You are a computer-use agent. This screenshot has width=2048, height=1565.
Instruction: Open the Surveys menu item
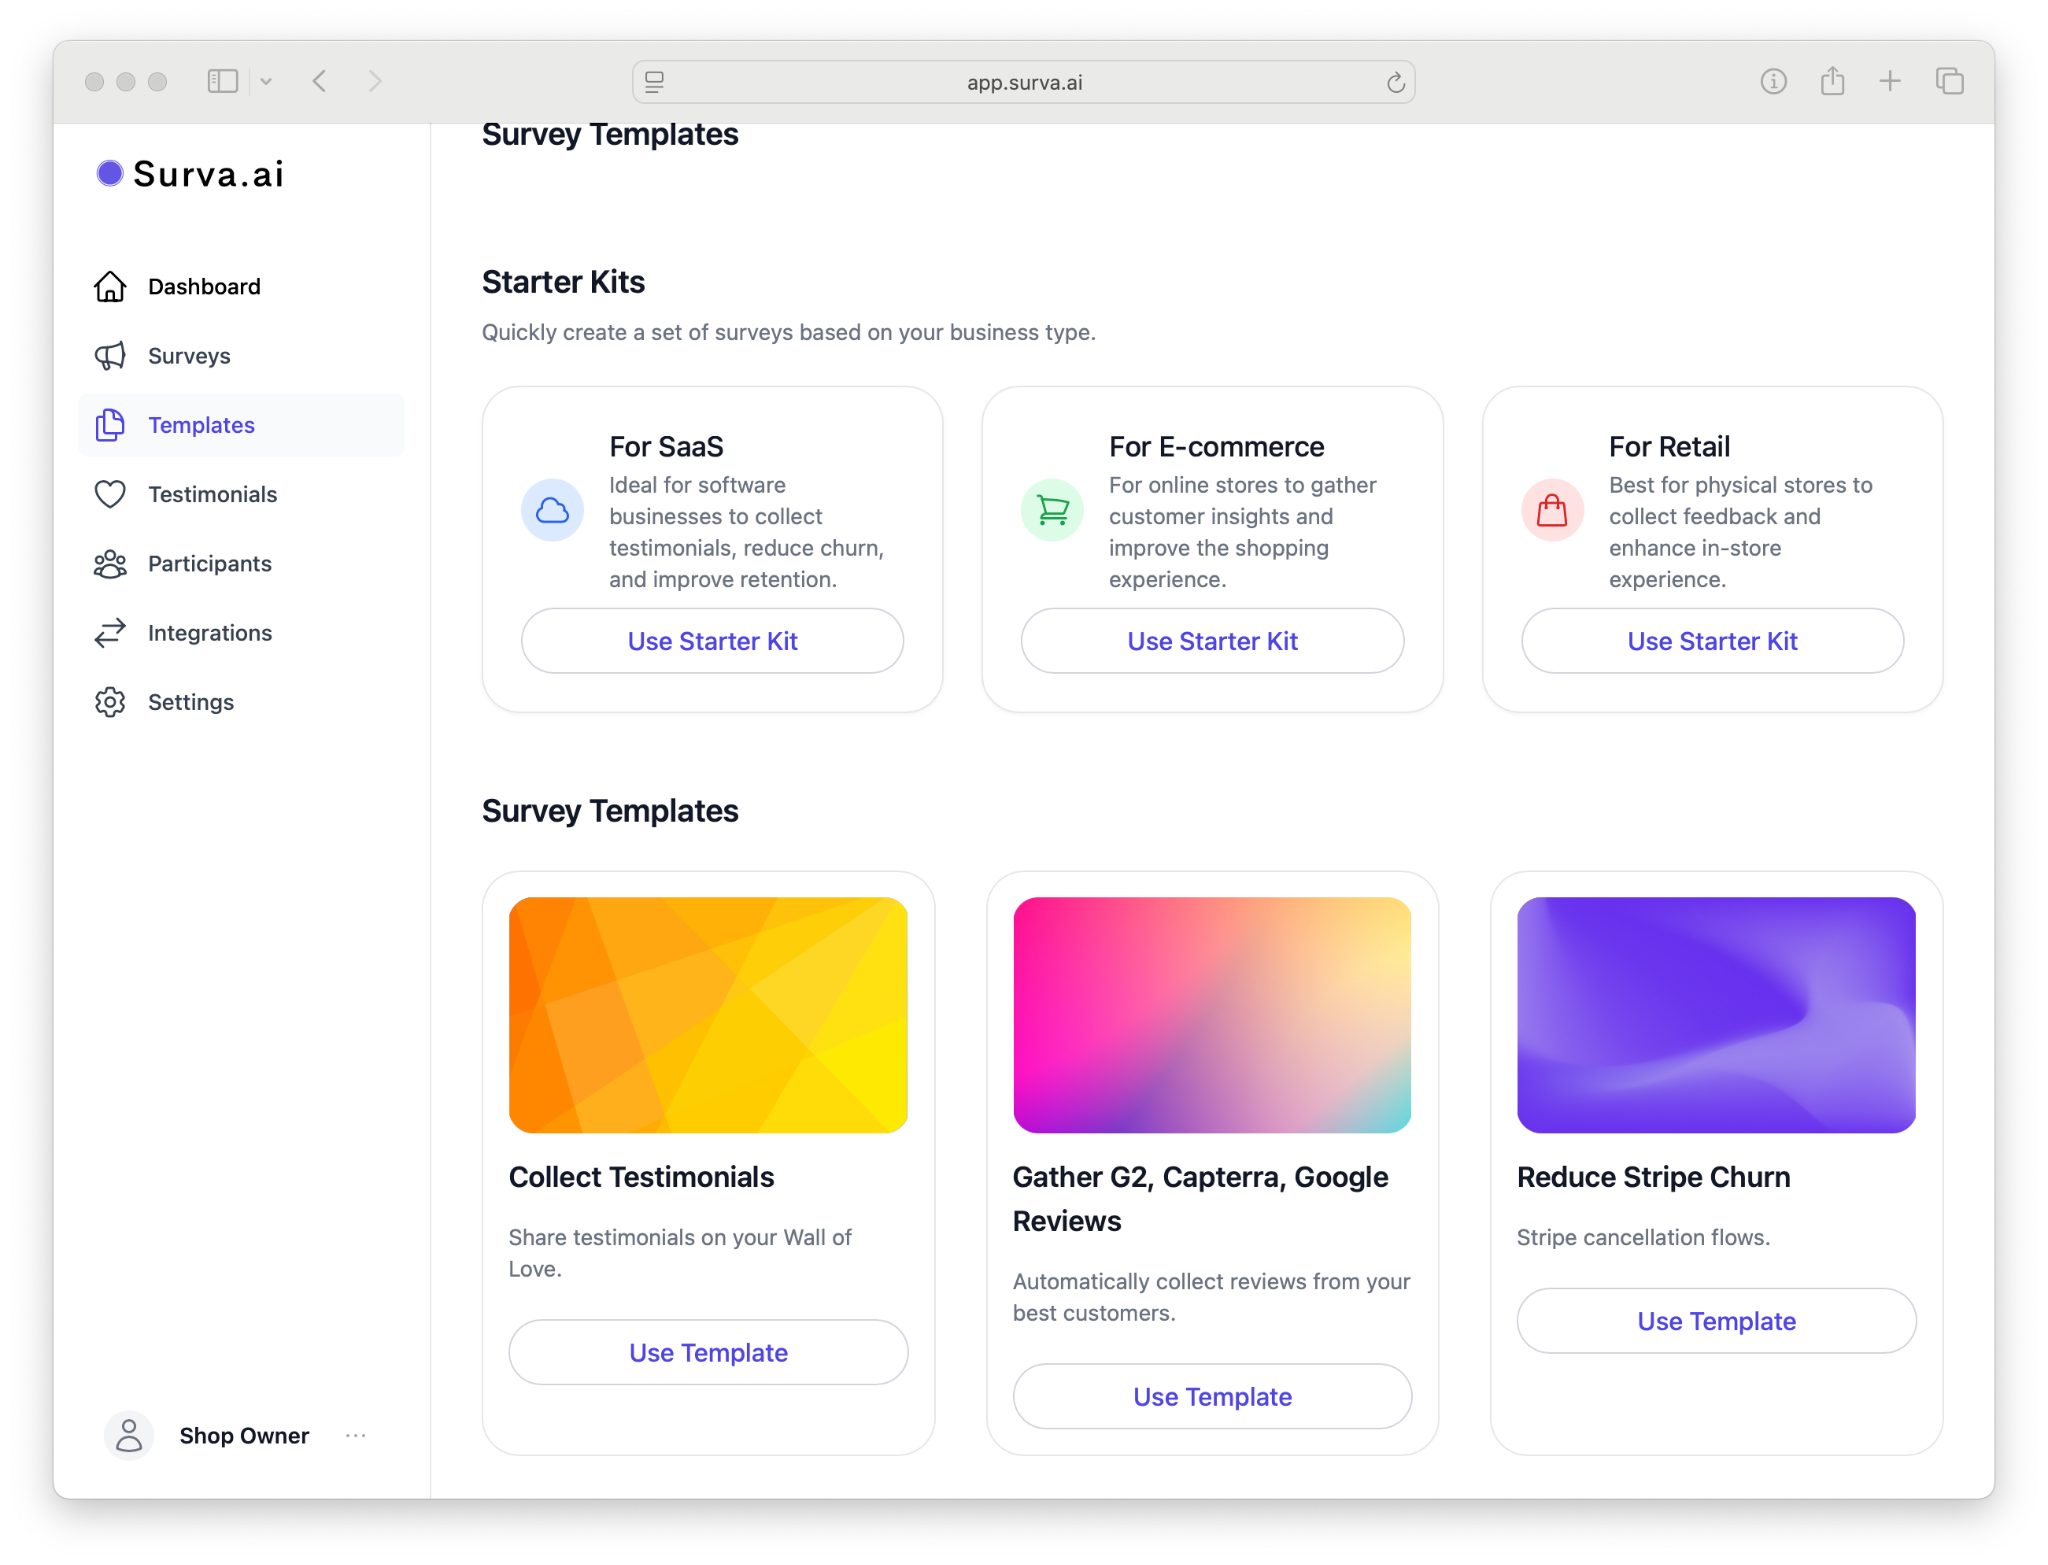189,356
